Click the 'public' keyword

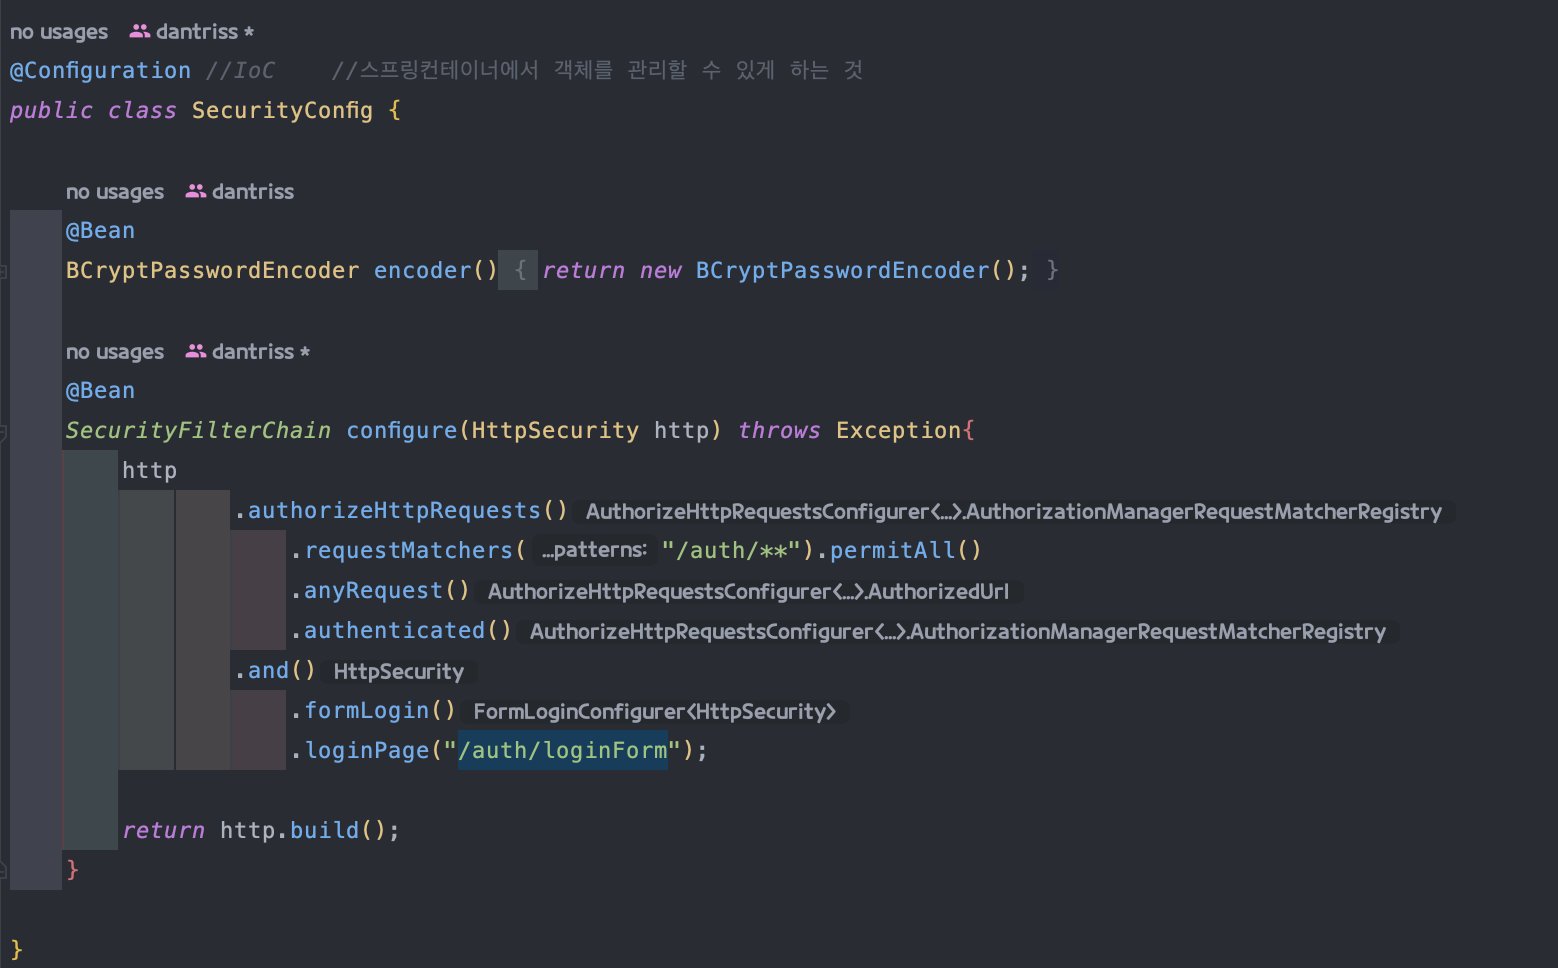click(51, 110)
